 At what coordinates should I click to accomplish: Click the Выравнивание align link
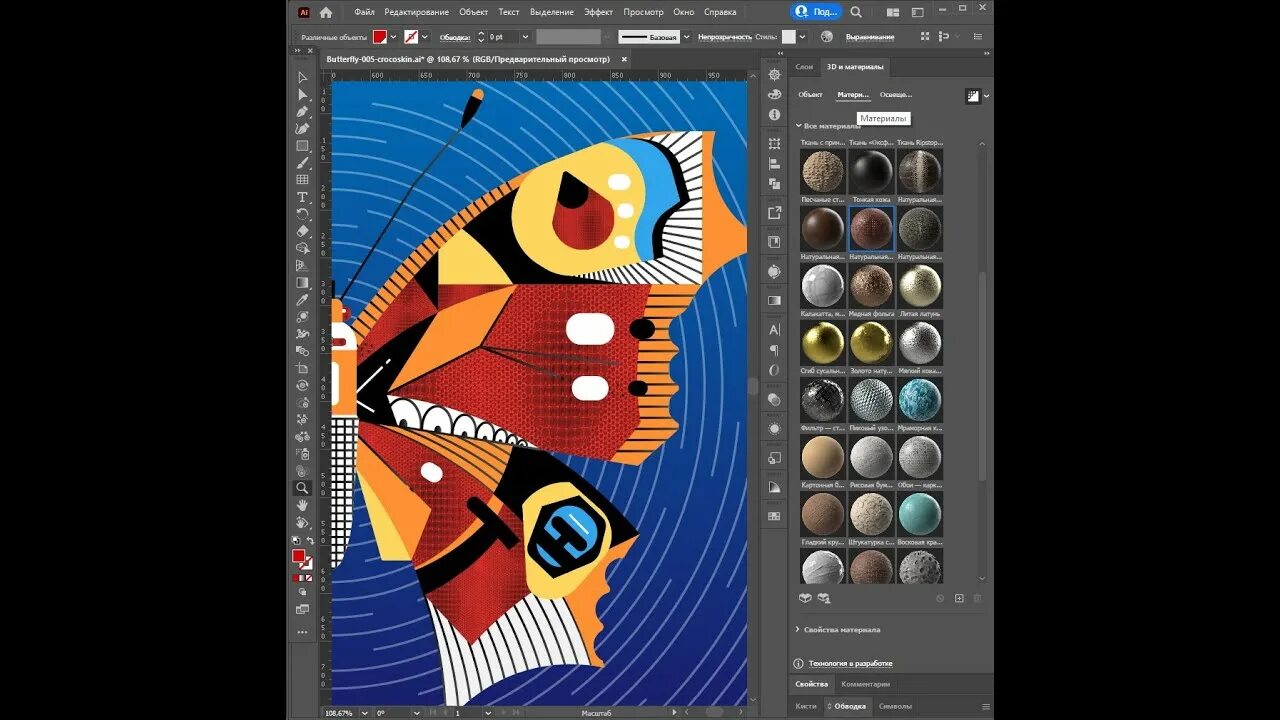tap(870, 37)
